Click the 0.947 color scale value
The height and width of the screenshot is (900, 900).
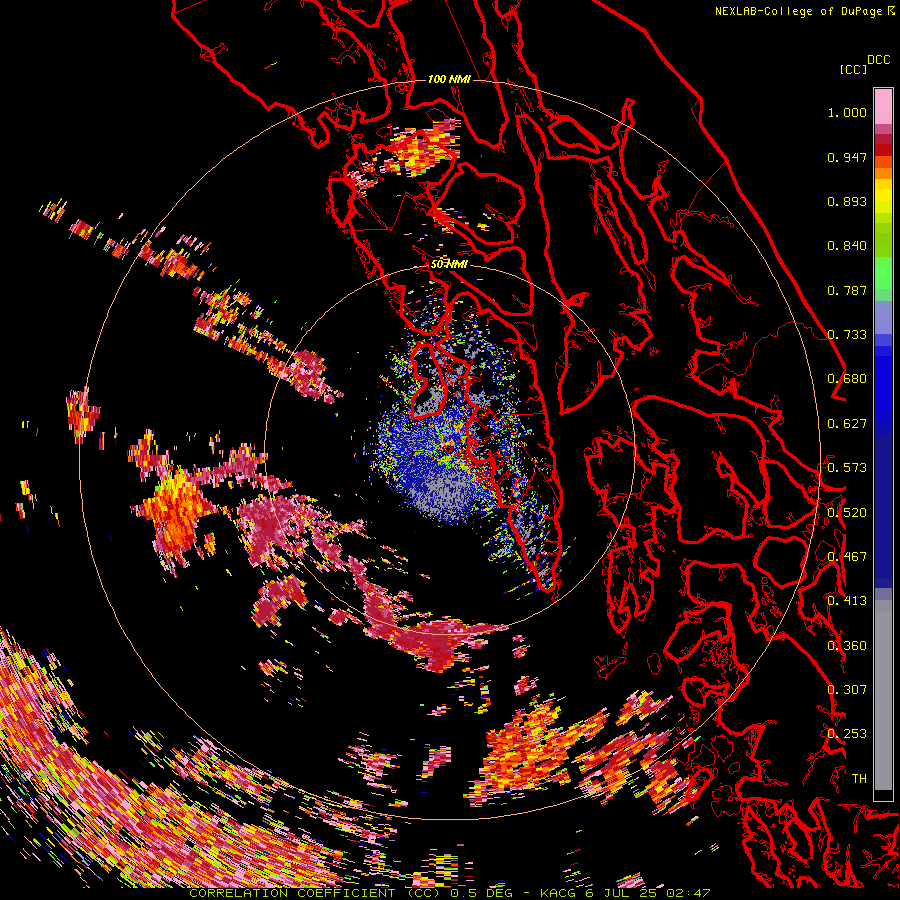(x=847, y=157)
